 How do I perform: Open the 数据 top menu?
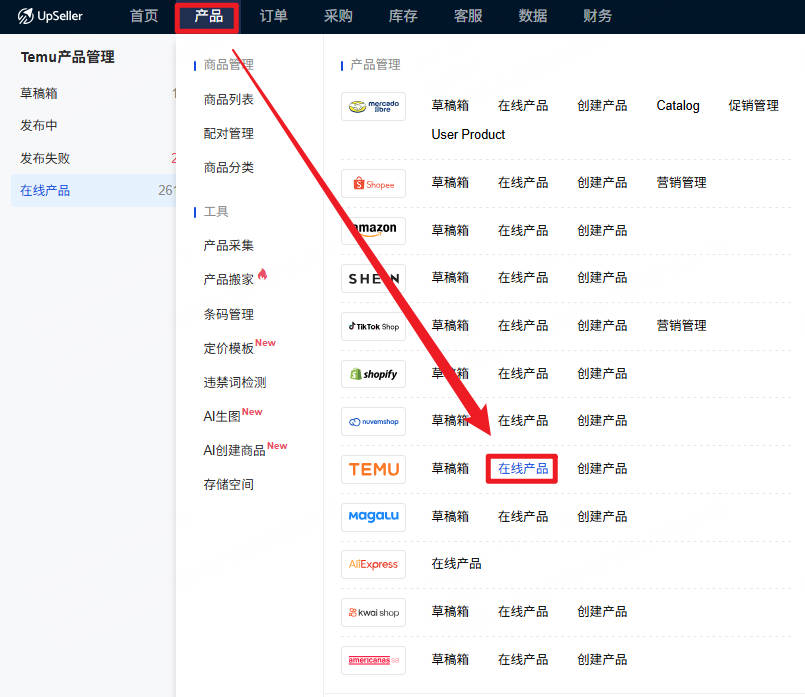coord(532,16)
